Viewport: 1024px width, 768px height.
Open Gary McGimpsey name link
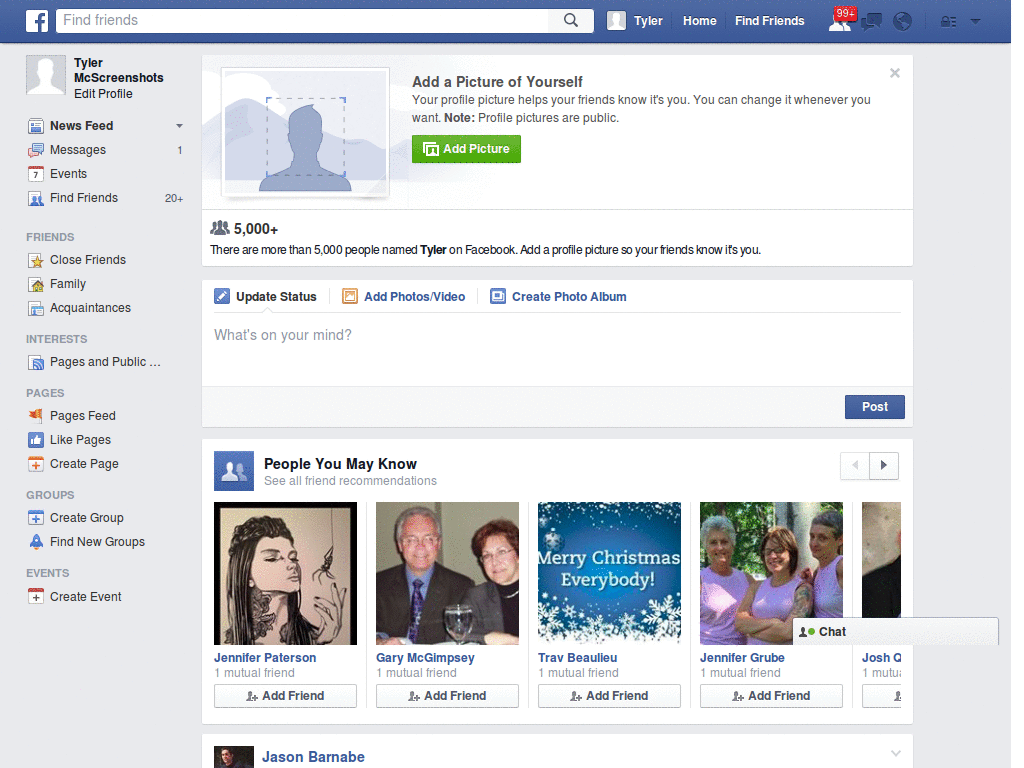425,658
